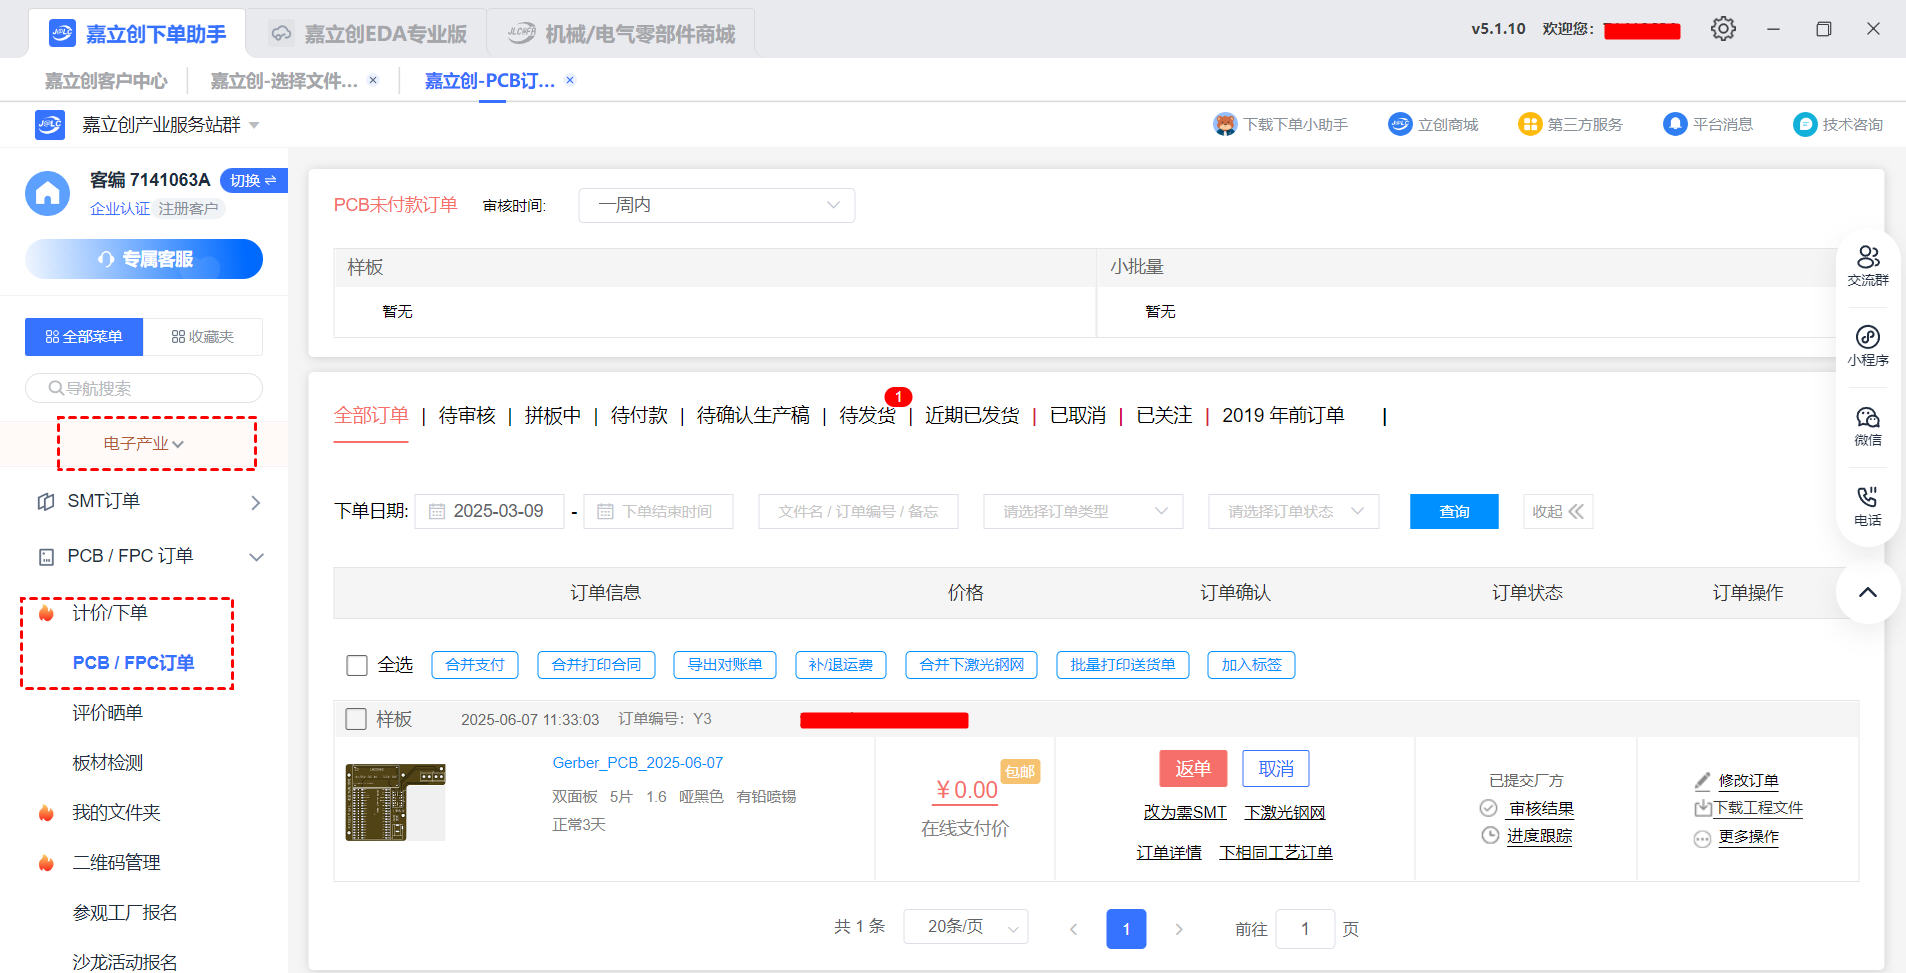Click the PCB / FPC 订单 icon
This screenshot has width=1906, height=973.
point(46,557)
